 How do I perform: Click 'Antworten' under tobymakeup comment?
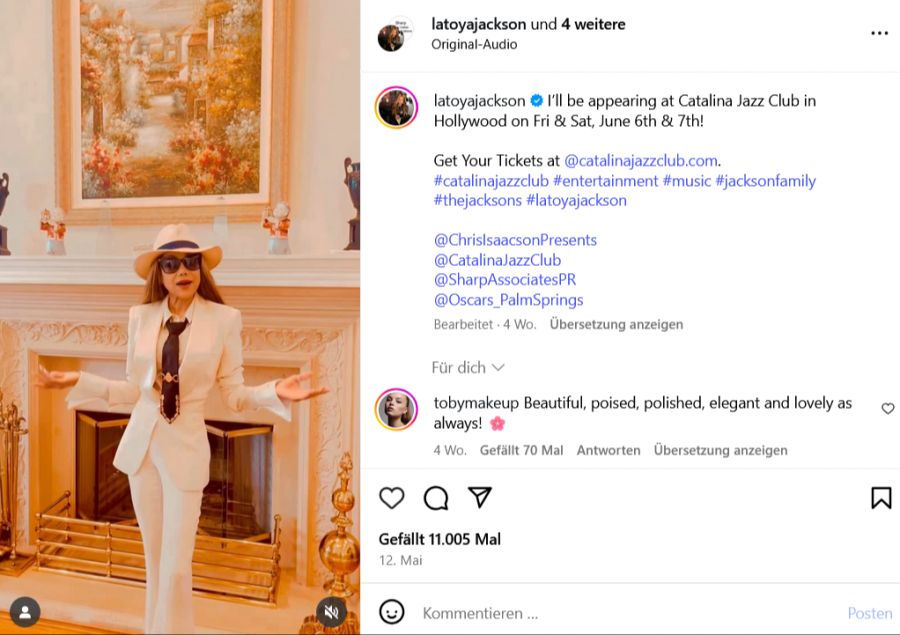pyautogui.click(x=608, y=450)
